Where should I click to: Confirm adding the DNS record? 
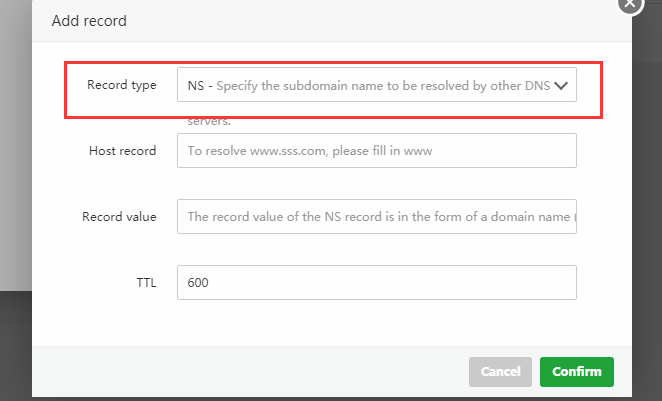click(x=576, y=372)
